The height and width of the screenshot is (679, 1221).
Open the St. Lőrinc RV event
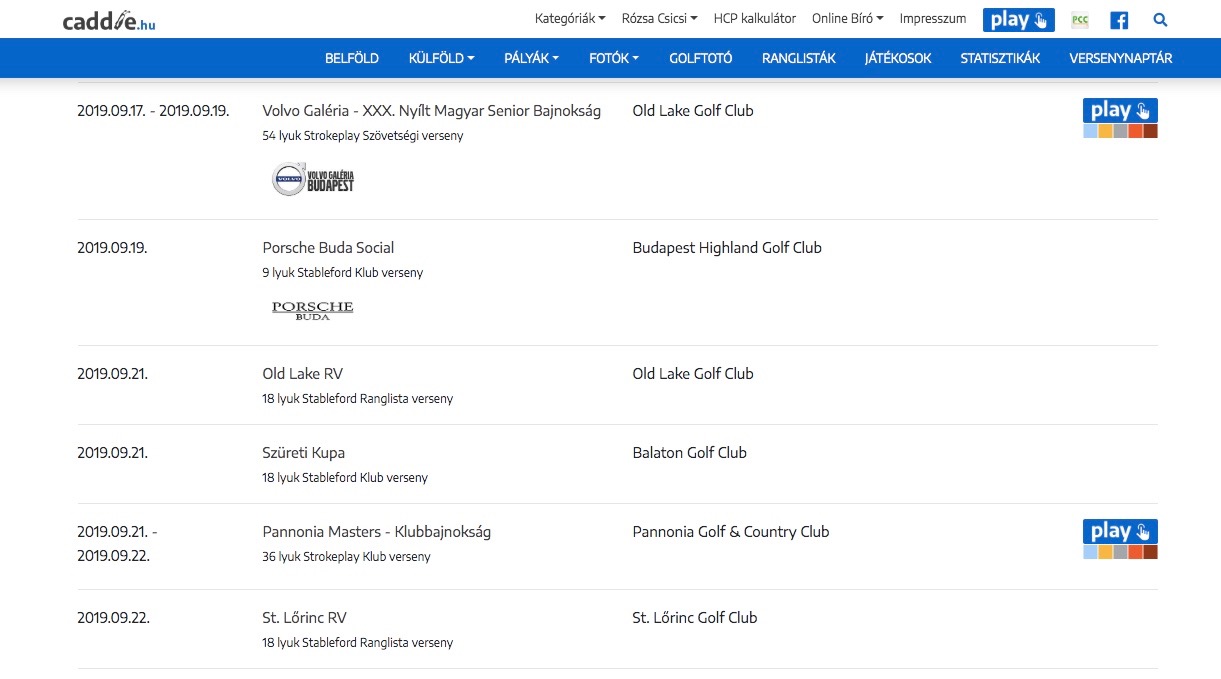305,618
